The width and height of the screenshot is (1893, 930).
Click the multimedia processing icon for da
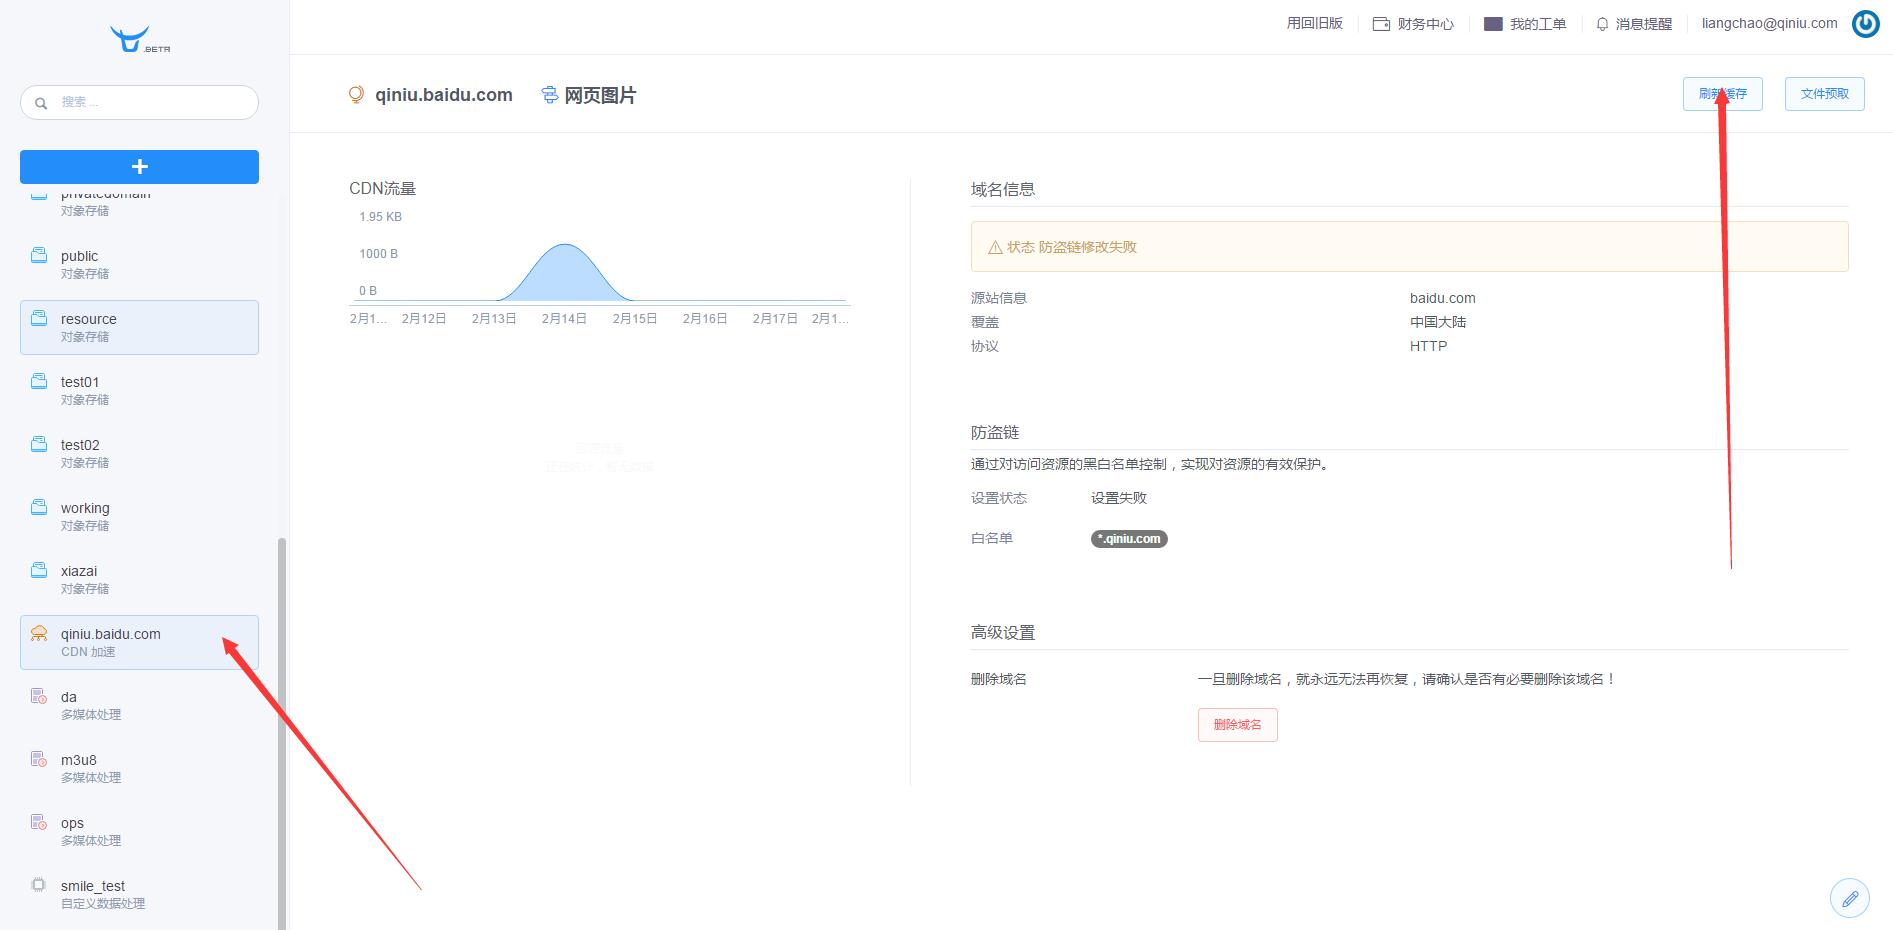coord(38,695)
